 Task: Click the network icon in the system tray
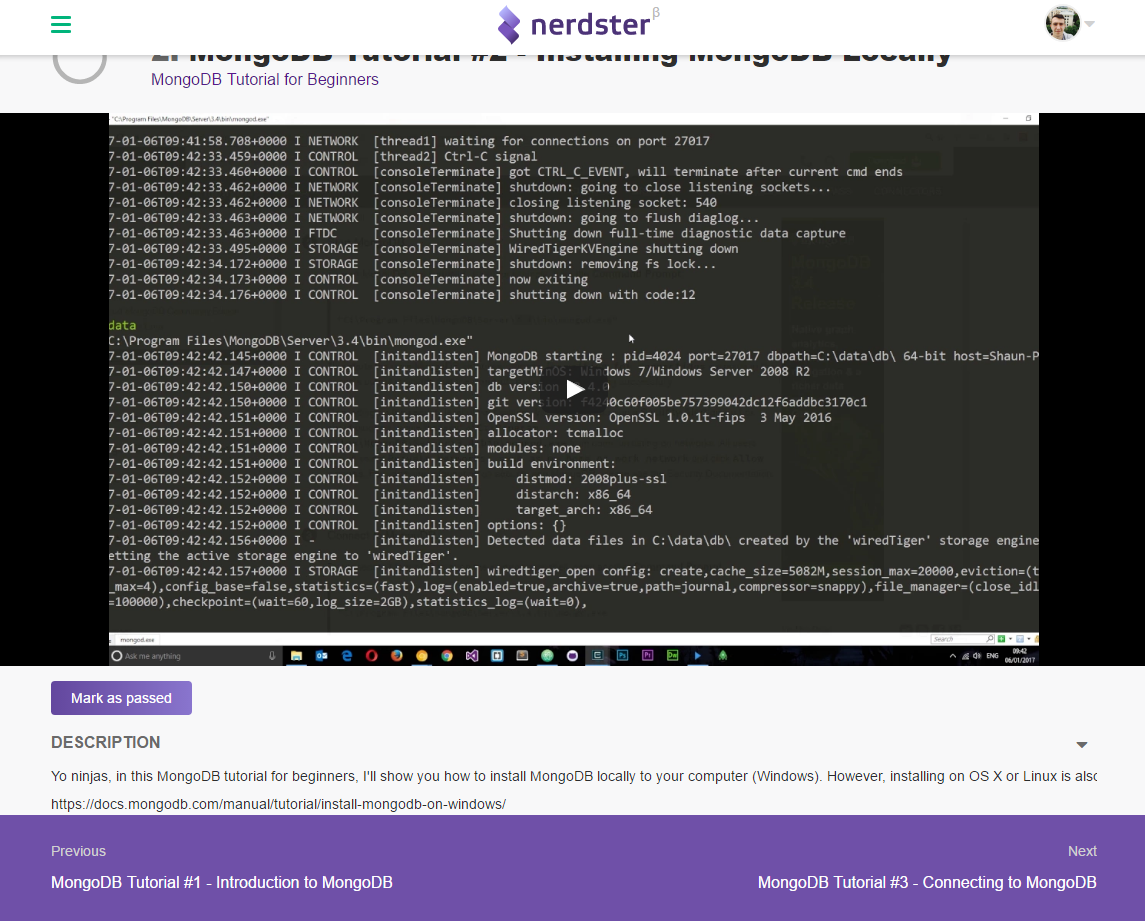click(x=966, y=656)
